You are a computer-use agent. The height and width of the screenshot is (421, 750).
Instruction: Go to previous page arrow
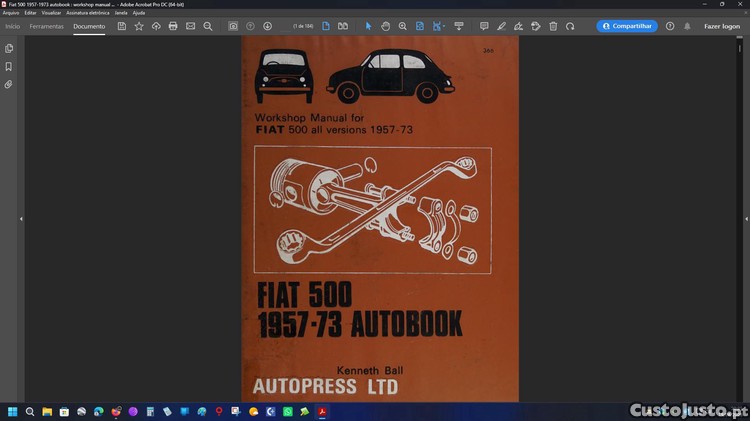coord(250,26)
